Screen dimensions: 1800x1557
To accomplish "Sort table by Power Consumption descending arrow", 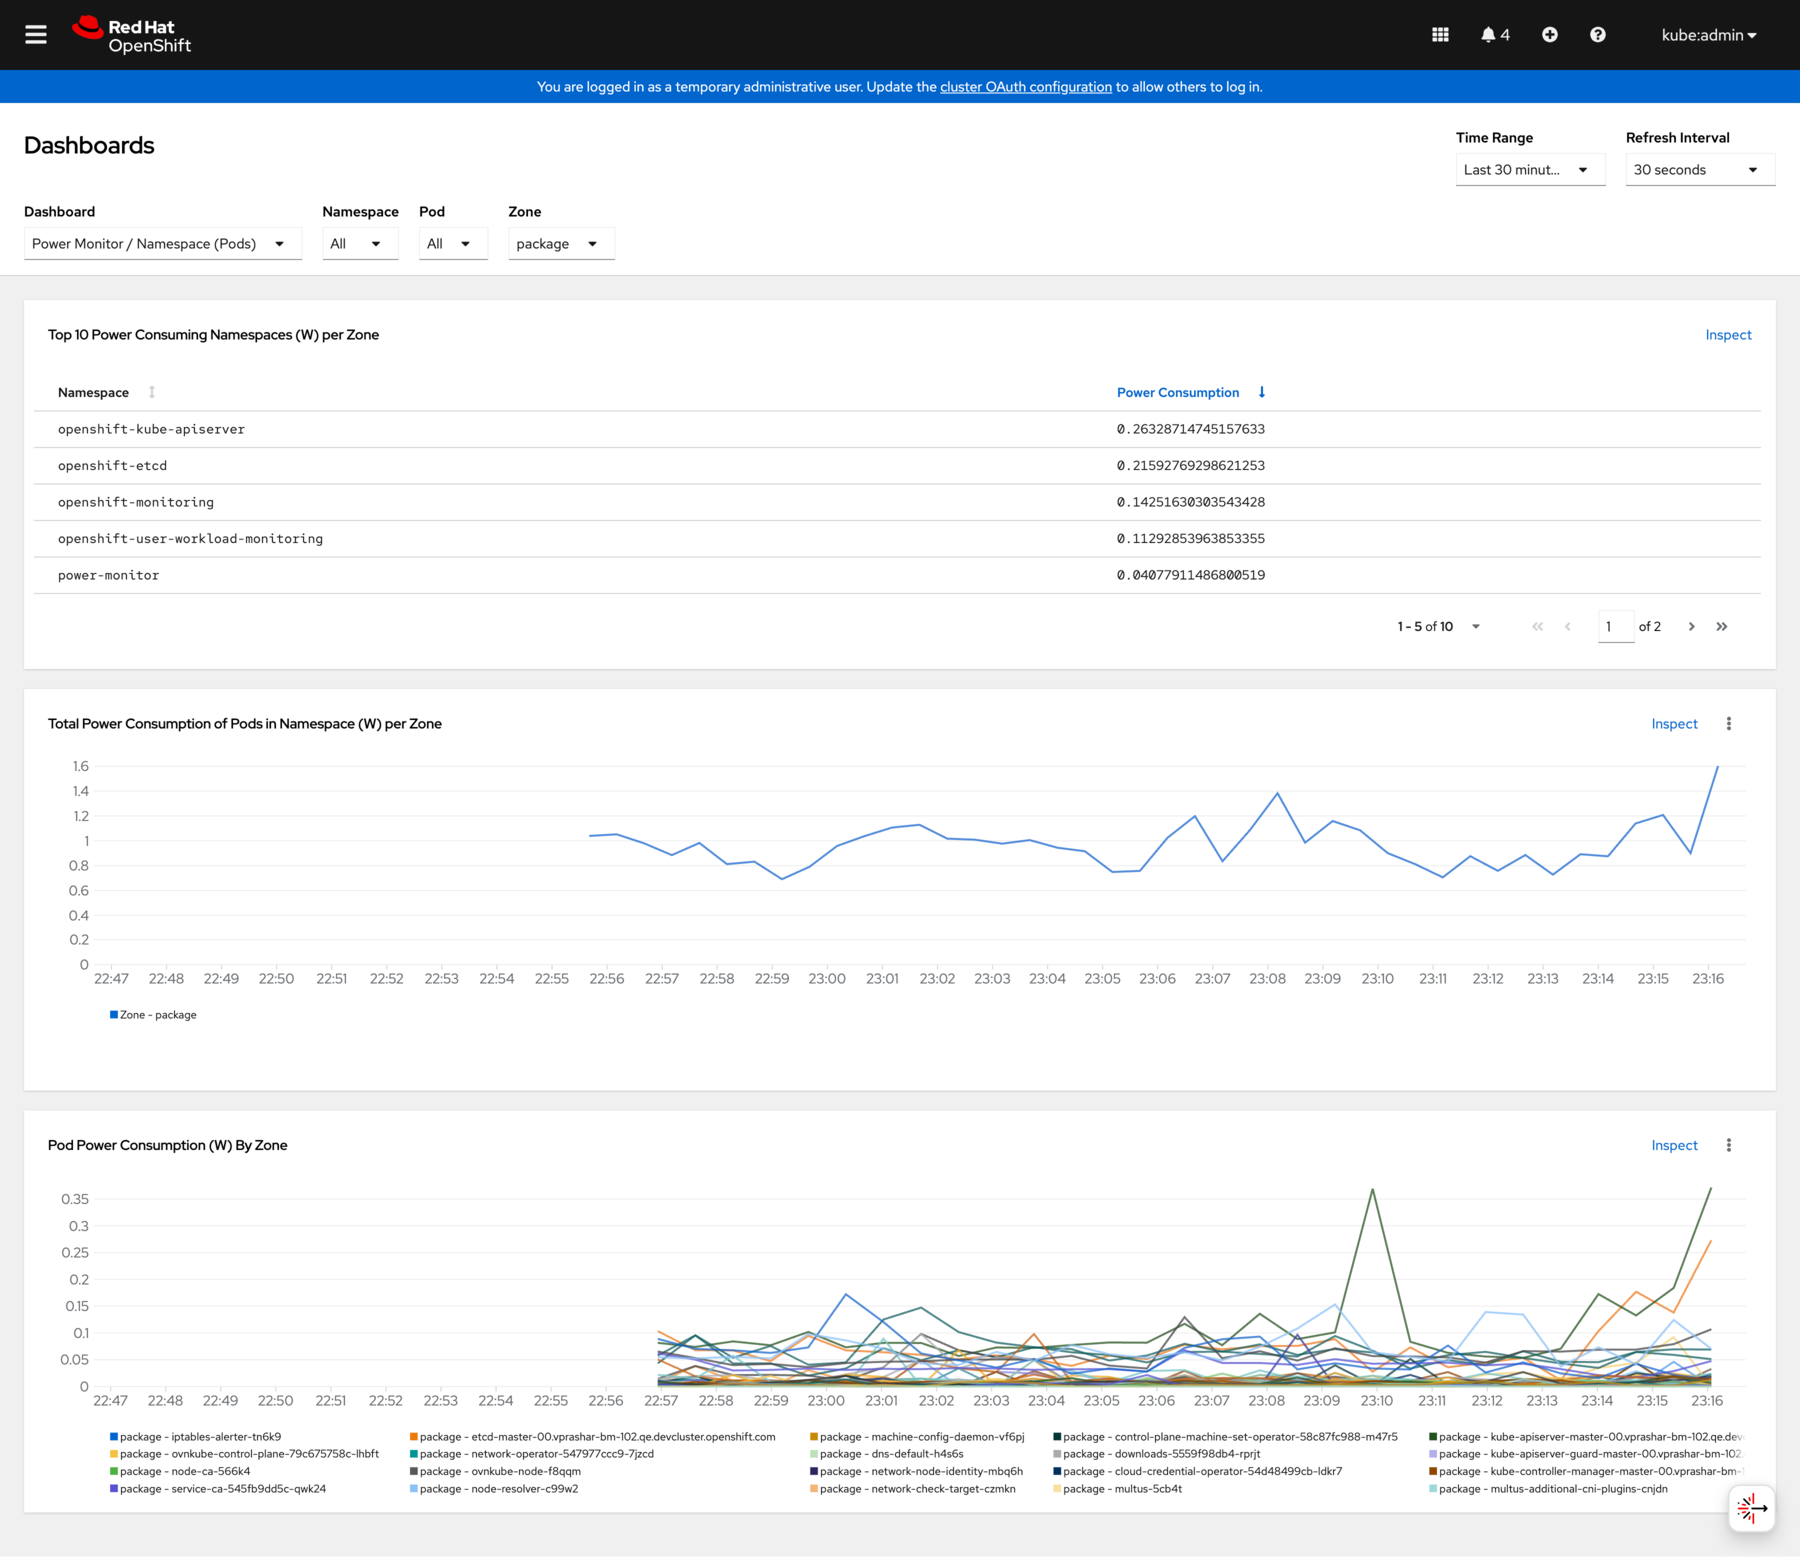I will (1262, 392).
